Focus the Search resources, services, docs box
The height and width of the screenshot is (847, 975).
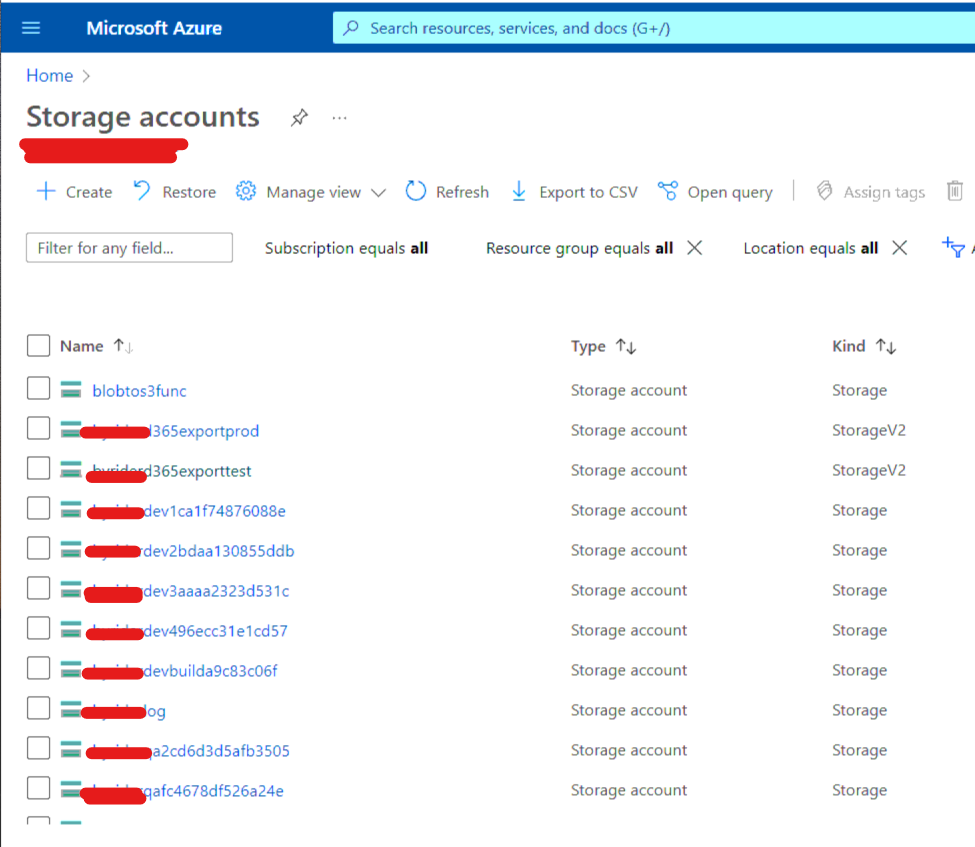[x=653, y=28]
